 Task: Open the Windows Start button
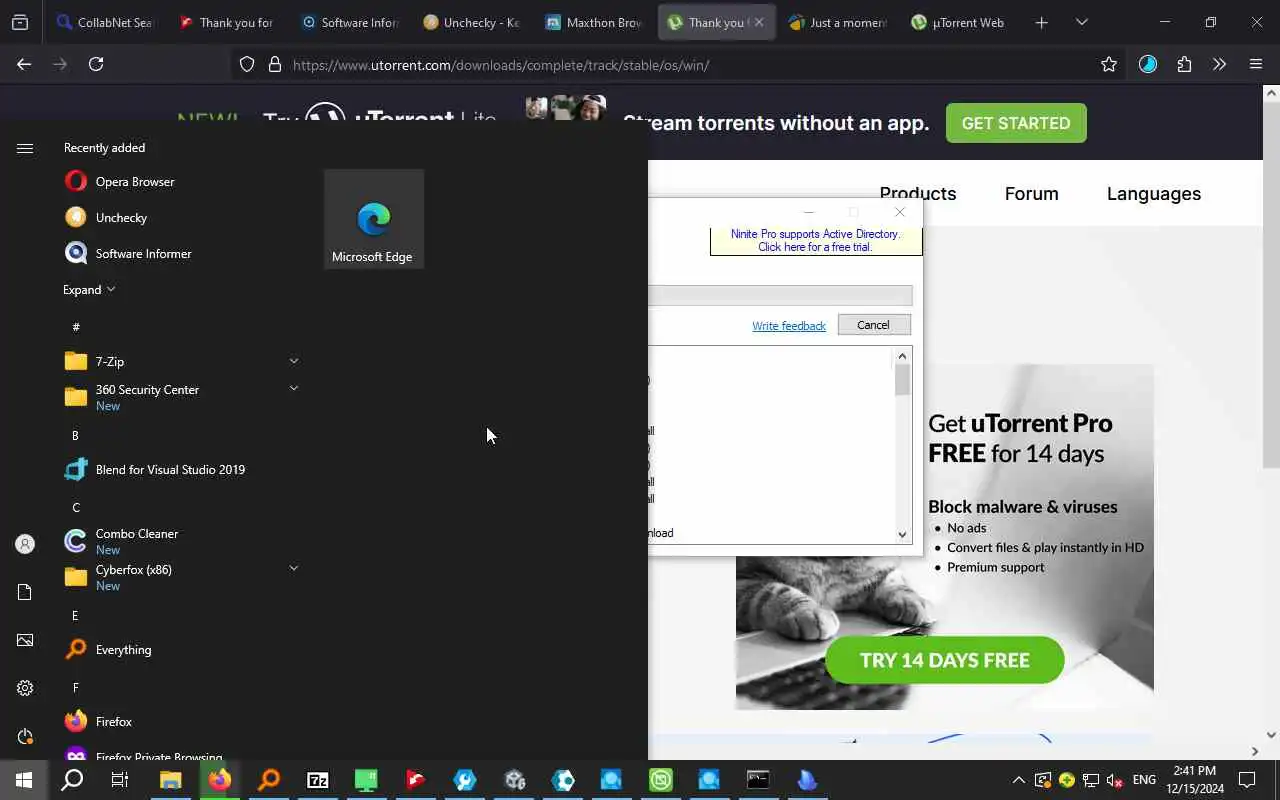[24, 780]
